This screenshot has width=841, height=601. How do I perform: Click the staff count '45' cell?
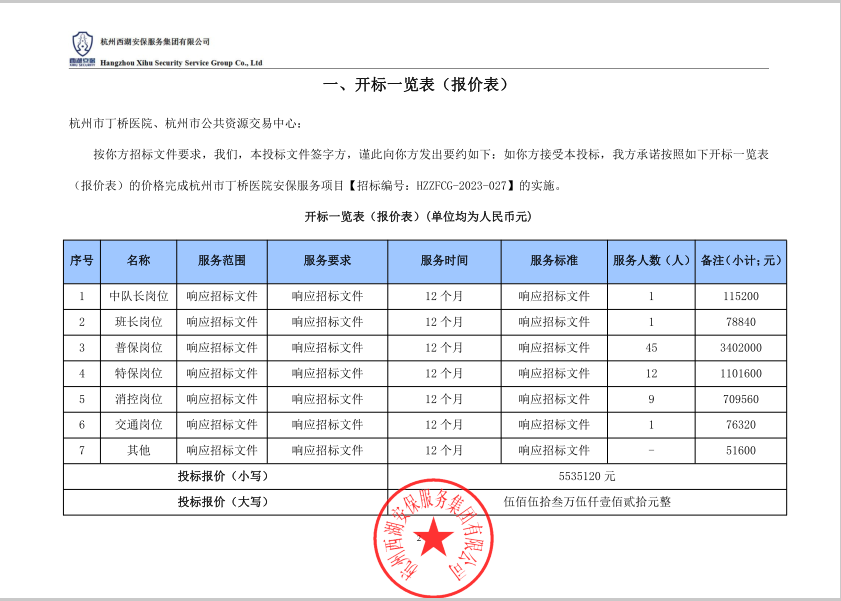click(651, 347)
